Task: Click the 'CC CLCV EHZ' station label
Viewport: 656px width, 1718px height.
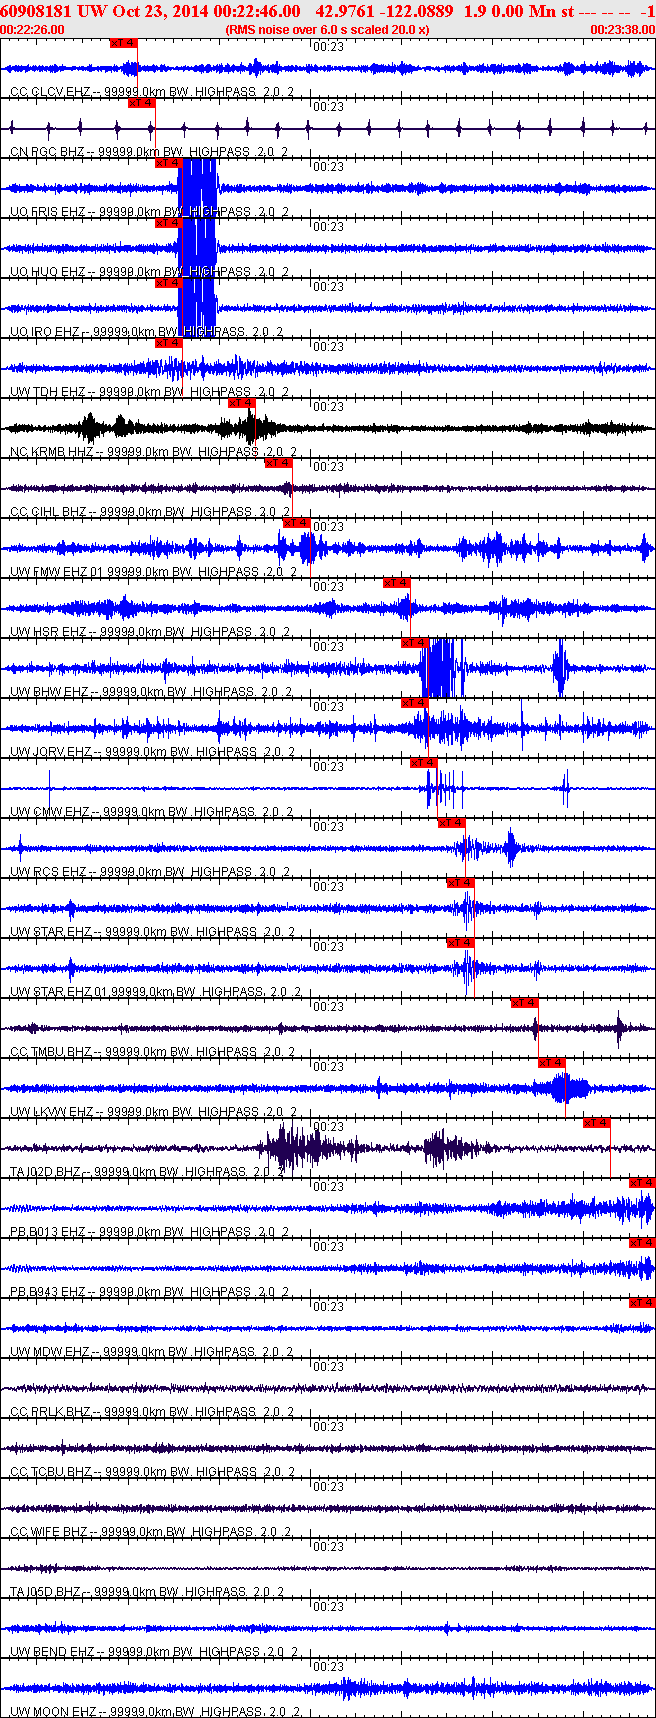Action: tap(50, 92)
